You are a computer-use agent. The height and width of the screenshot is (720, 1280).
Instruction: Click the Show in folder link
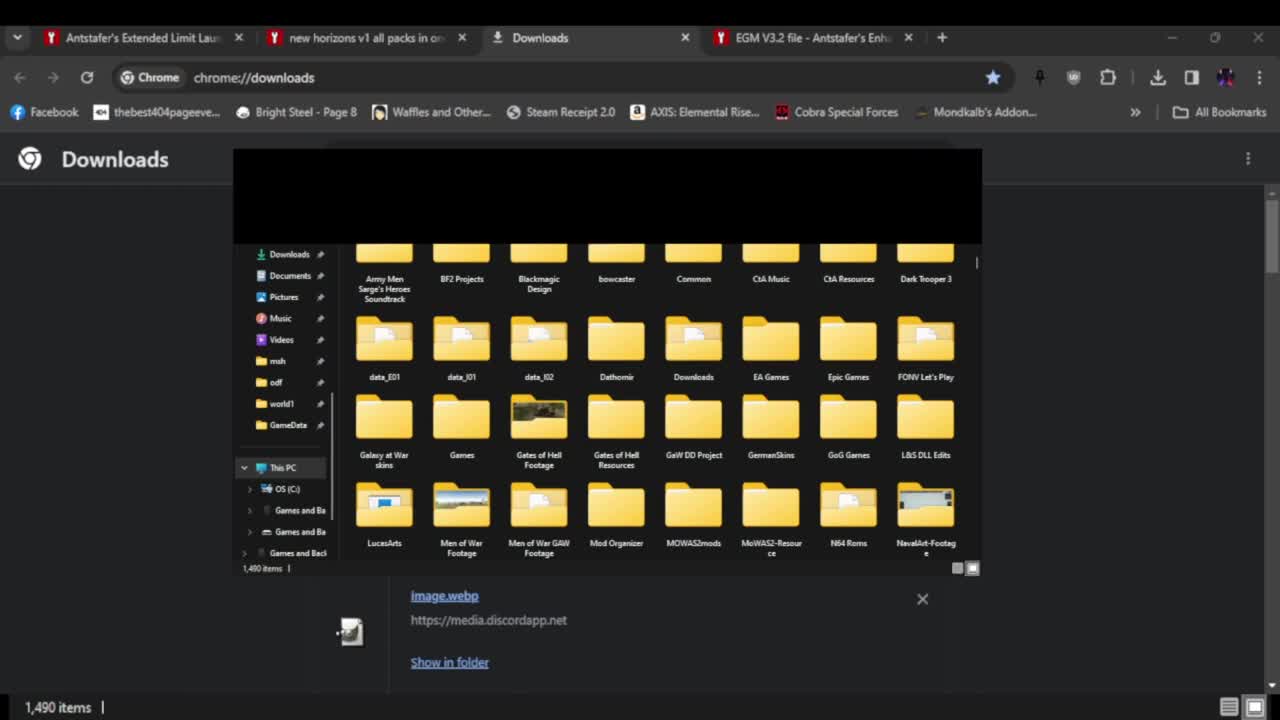click(449, 662)
